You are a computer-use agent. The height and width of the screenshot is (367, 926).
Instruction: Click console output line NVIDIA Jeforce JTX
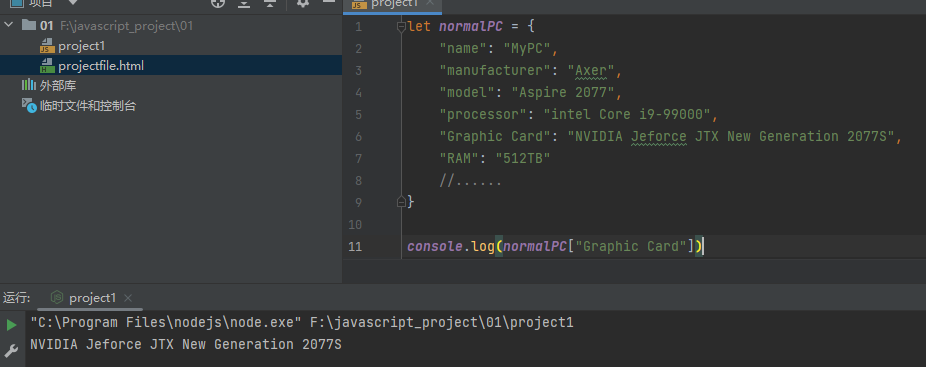click(186, 344)
